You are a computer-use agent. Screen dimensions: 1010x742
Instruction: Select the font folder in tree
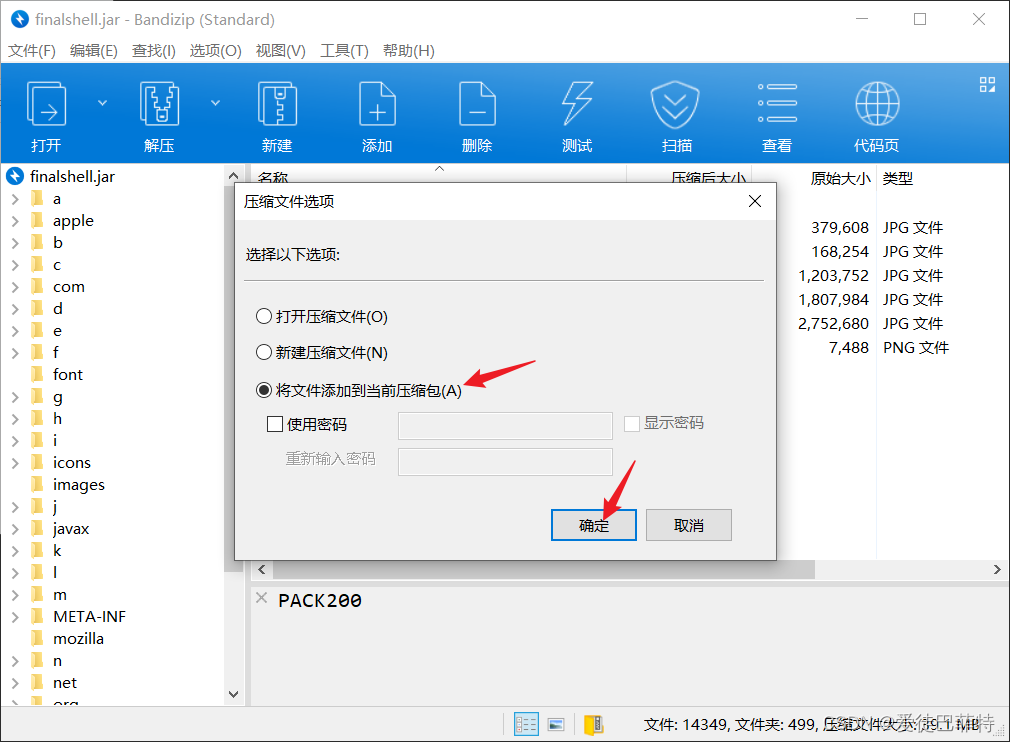pos(68,374)
